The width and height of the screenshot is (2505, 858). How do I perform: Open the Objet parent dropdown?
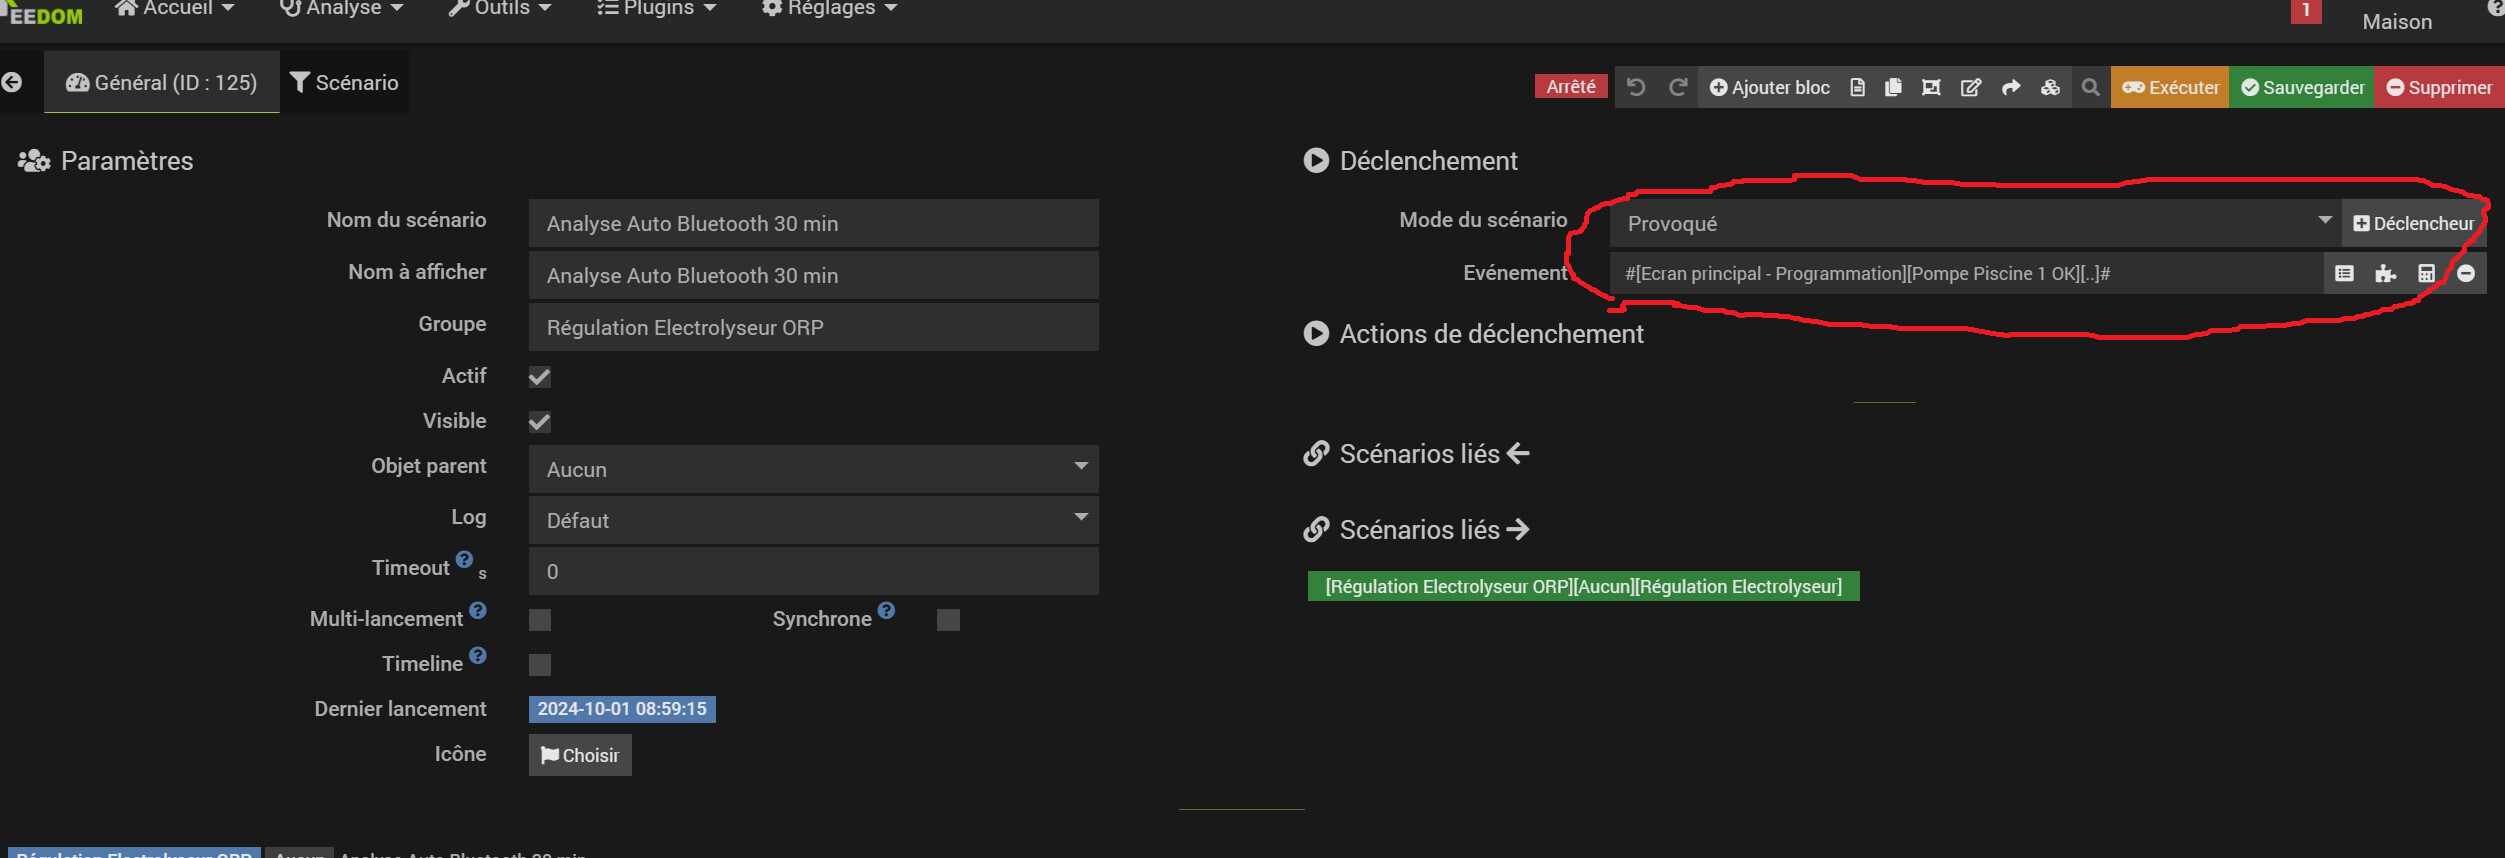tap(813, 469)
